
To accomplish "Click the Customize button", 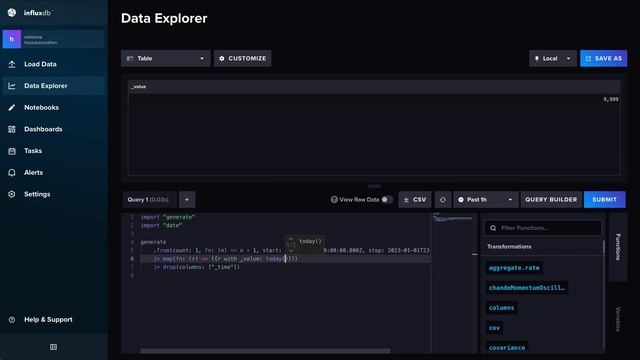I will click(242, 58).
